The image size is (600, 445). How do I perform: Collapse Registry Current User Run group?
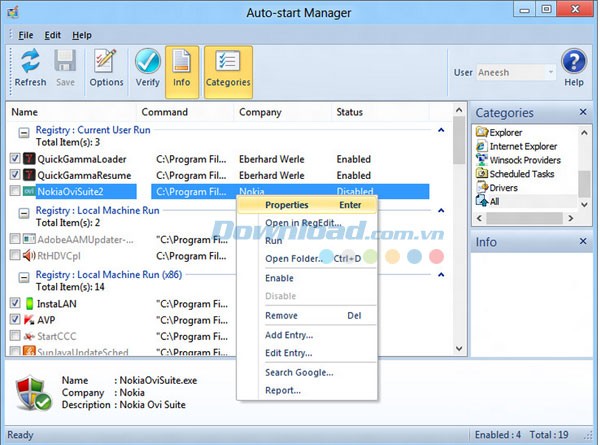pyautogui.click(x=21, y=130)
